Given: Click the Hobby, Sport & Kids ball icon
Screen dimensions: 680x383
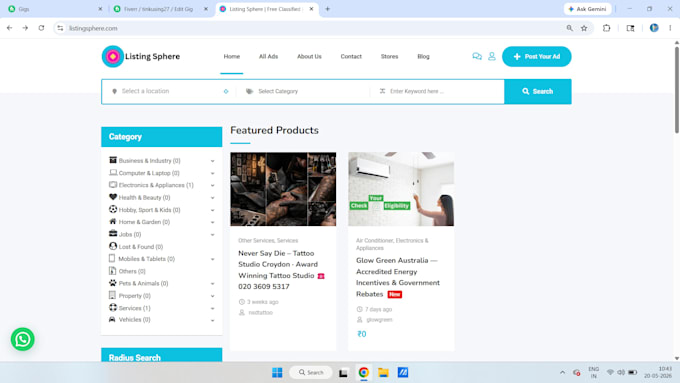Looking at the screenshot, I should click(x=113, y=209).
